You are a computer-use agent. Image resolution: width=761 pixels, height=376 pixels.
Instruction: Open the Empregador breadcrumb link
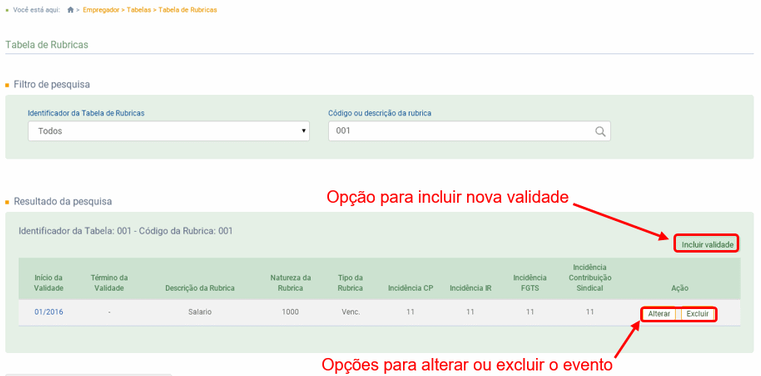(101, 10)
